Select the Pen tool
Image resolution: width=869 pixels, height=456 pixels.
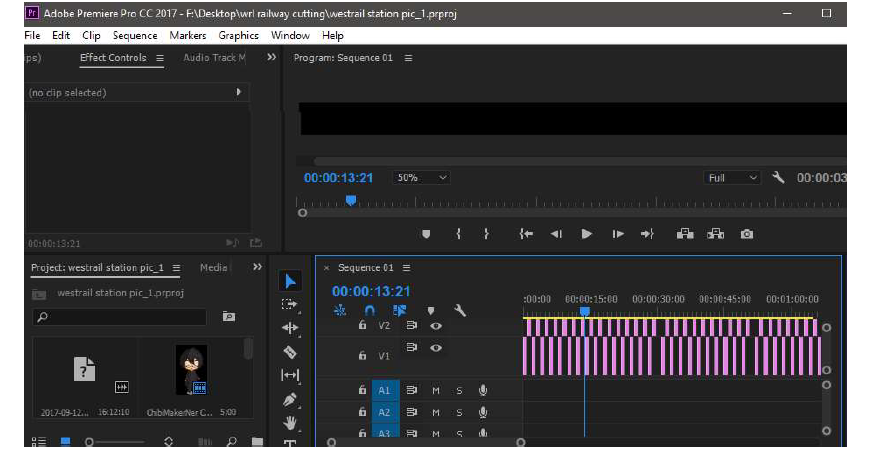tap(290, 399)
